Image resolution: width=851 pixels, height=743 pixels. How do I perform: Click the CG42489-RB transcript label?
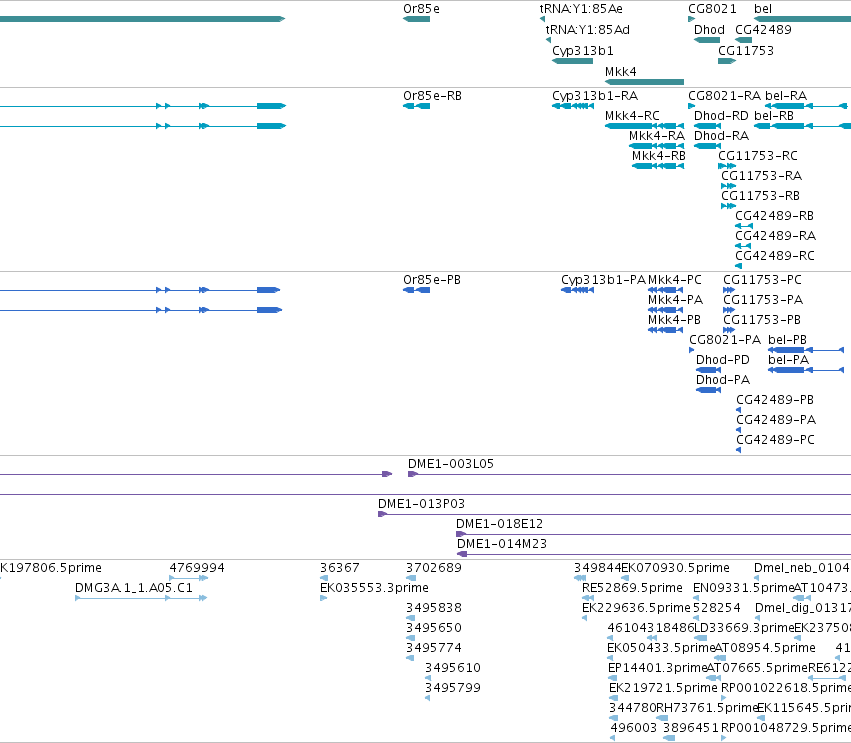click(774, 216)
